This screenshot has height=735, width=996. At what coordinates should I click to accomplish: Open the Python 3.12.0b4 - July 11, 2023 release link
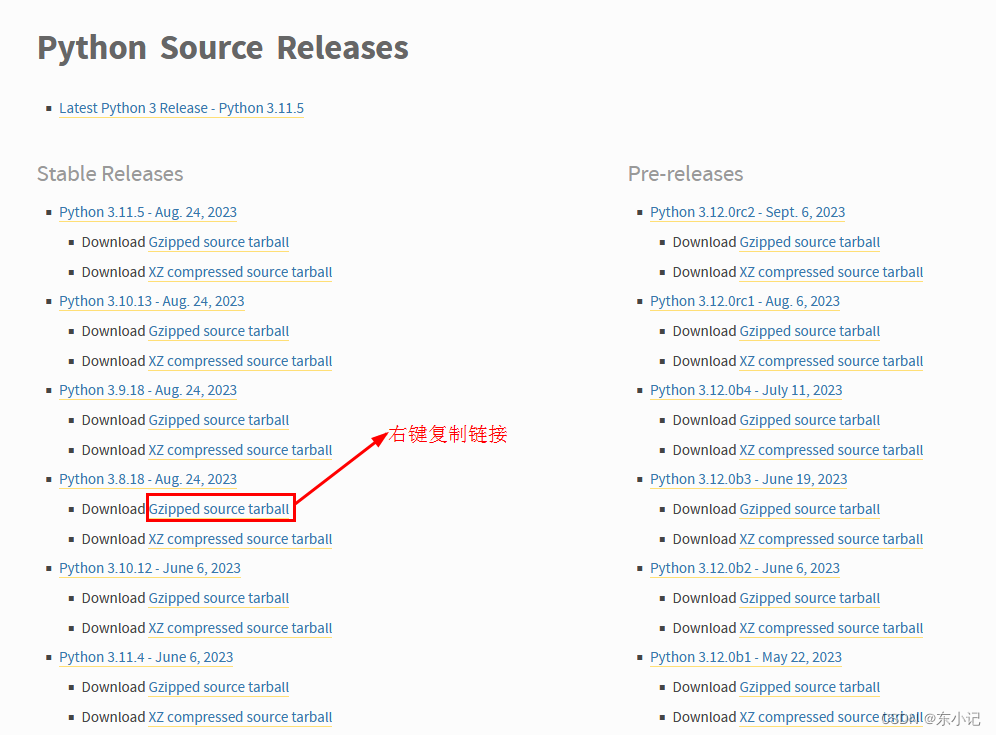pyautogui.click(x=746, y=390)
